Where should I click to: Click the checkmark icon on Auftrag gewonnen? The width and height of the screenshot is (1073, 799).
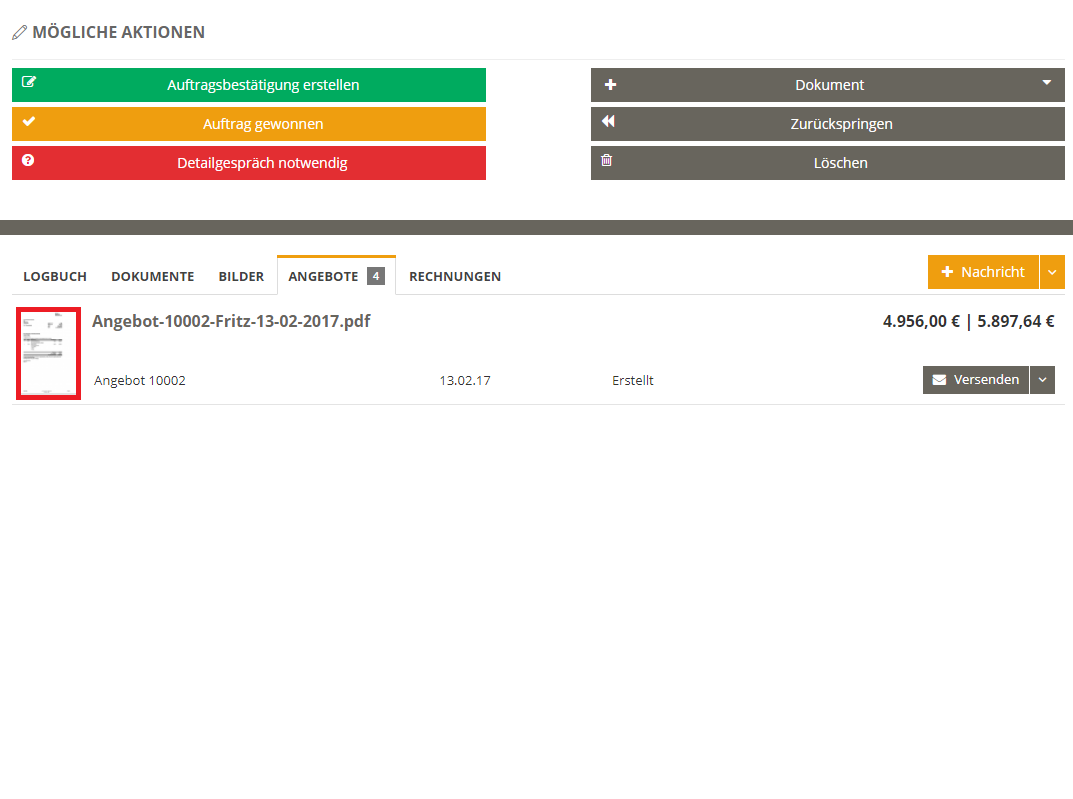29,121
